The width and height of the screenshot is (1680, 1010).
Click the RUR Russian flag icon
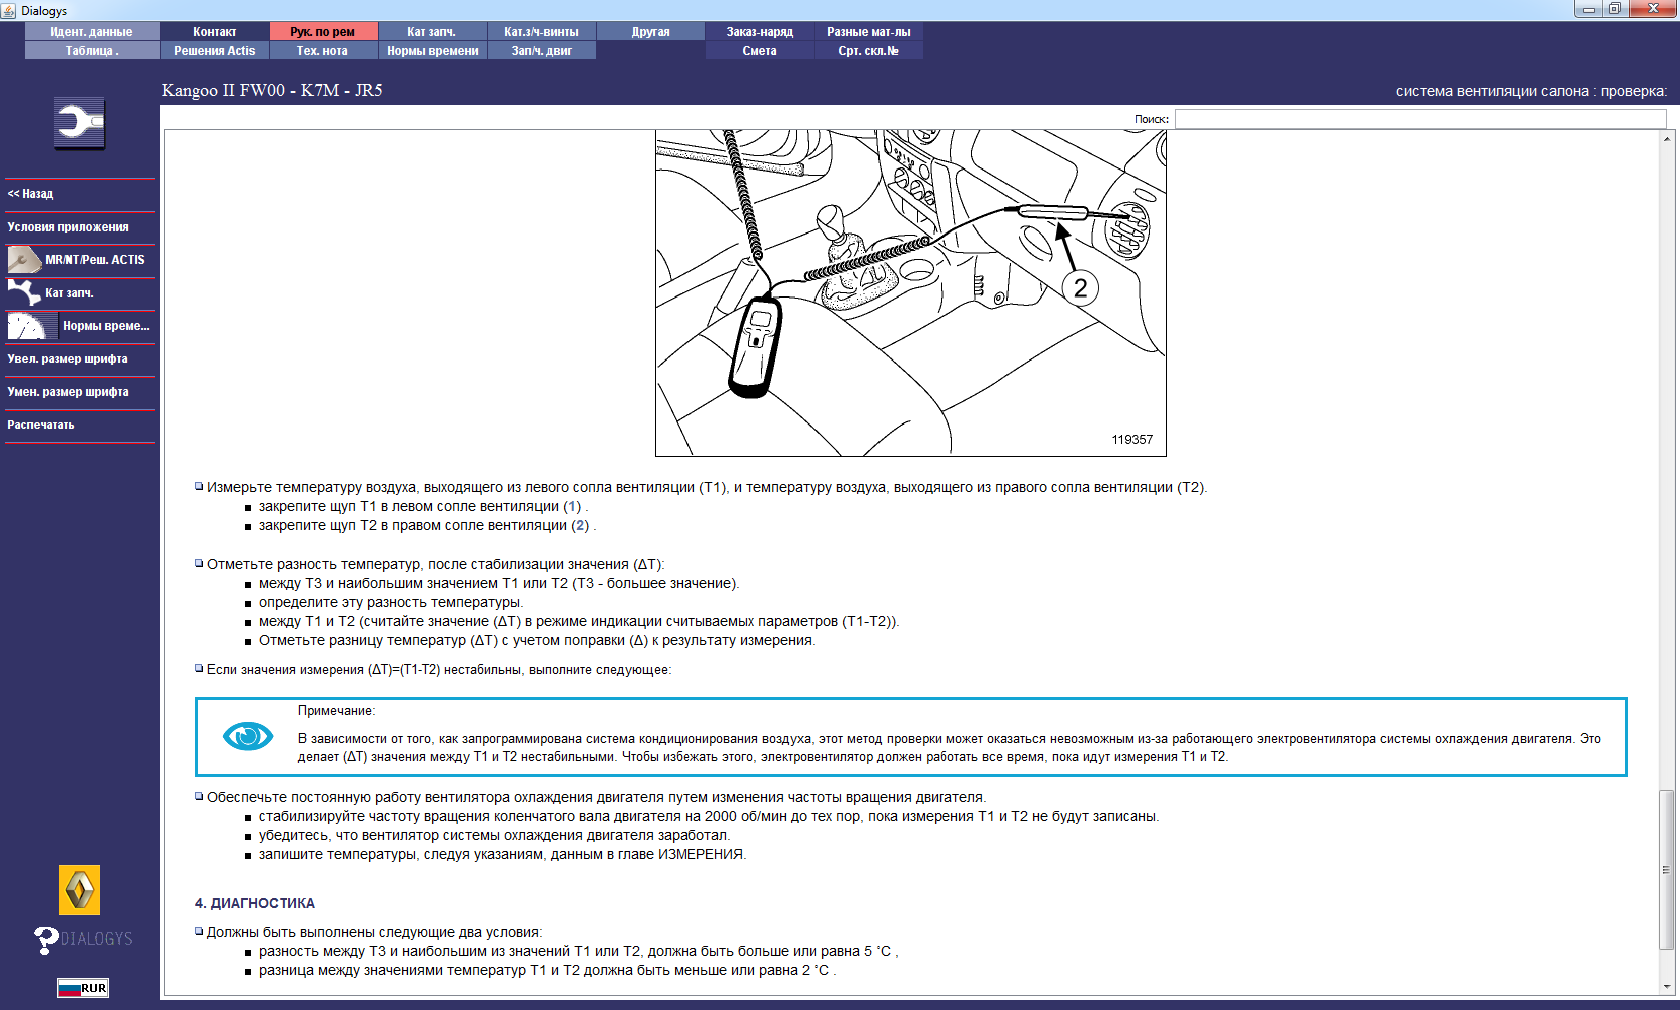82,988
